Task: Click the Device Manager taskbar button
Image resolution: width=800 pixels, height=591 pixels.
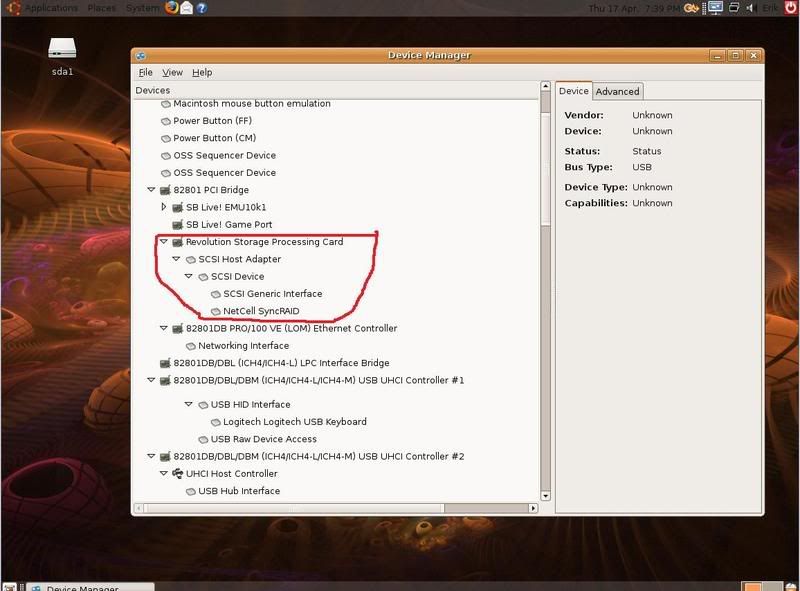Action: pos(90,587)
